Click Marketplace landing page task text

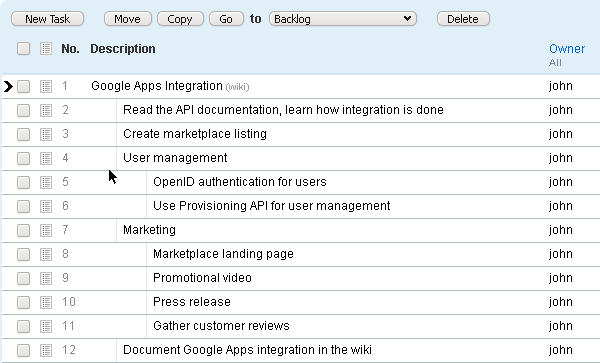tap(223, 254)
